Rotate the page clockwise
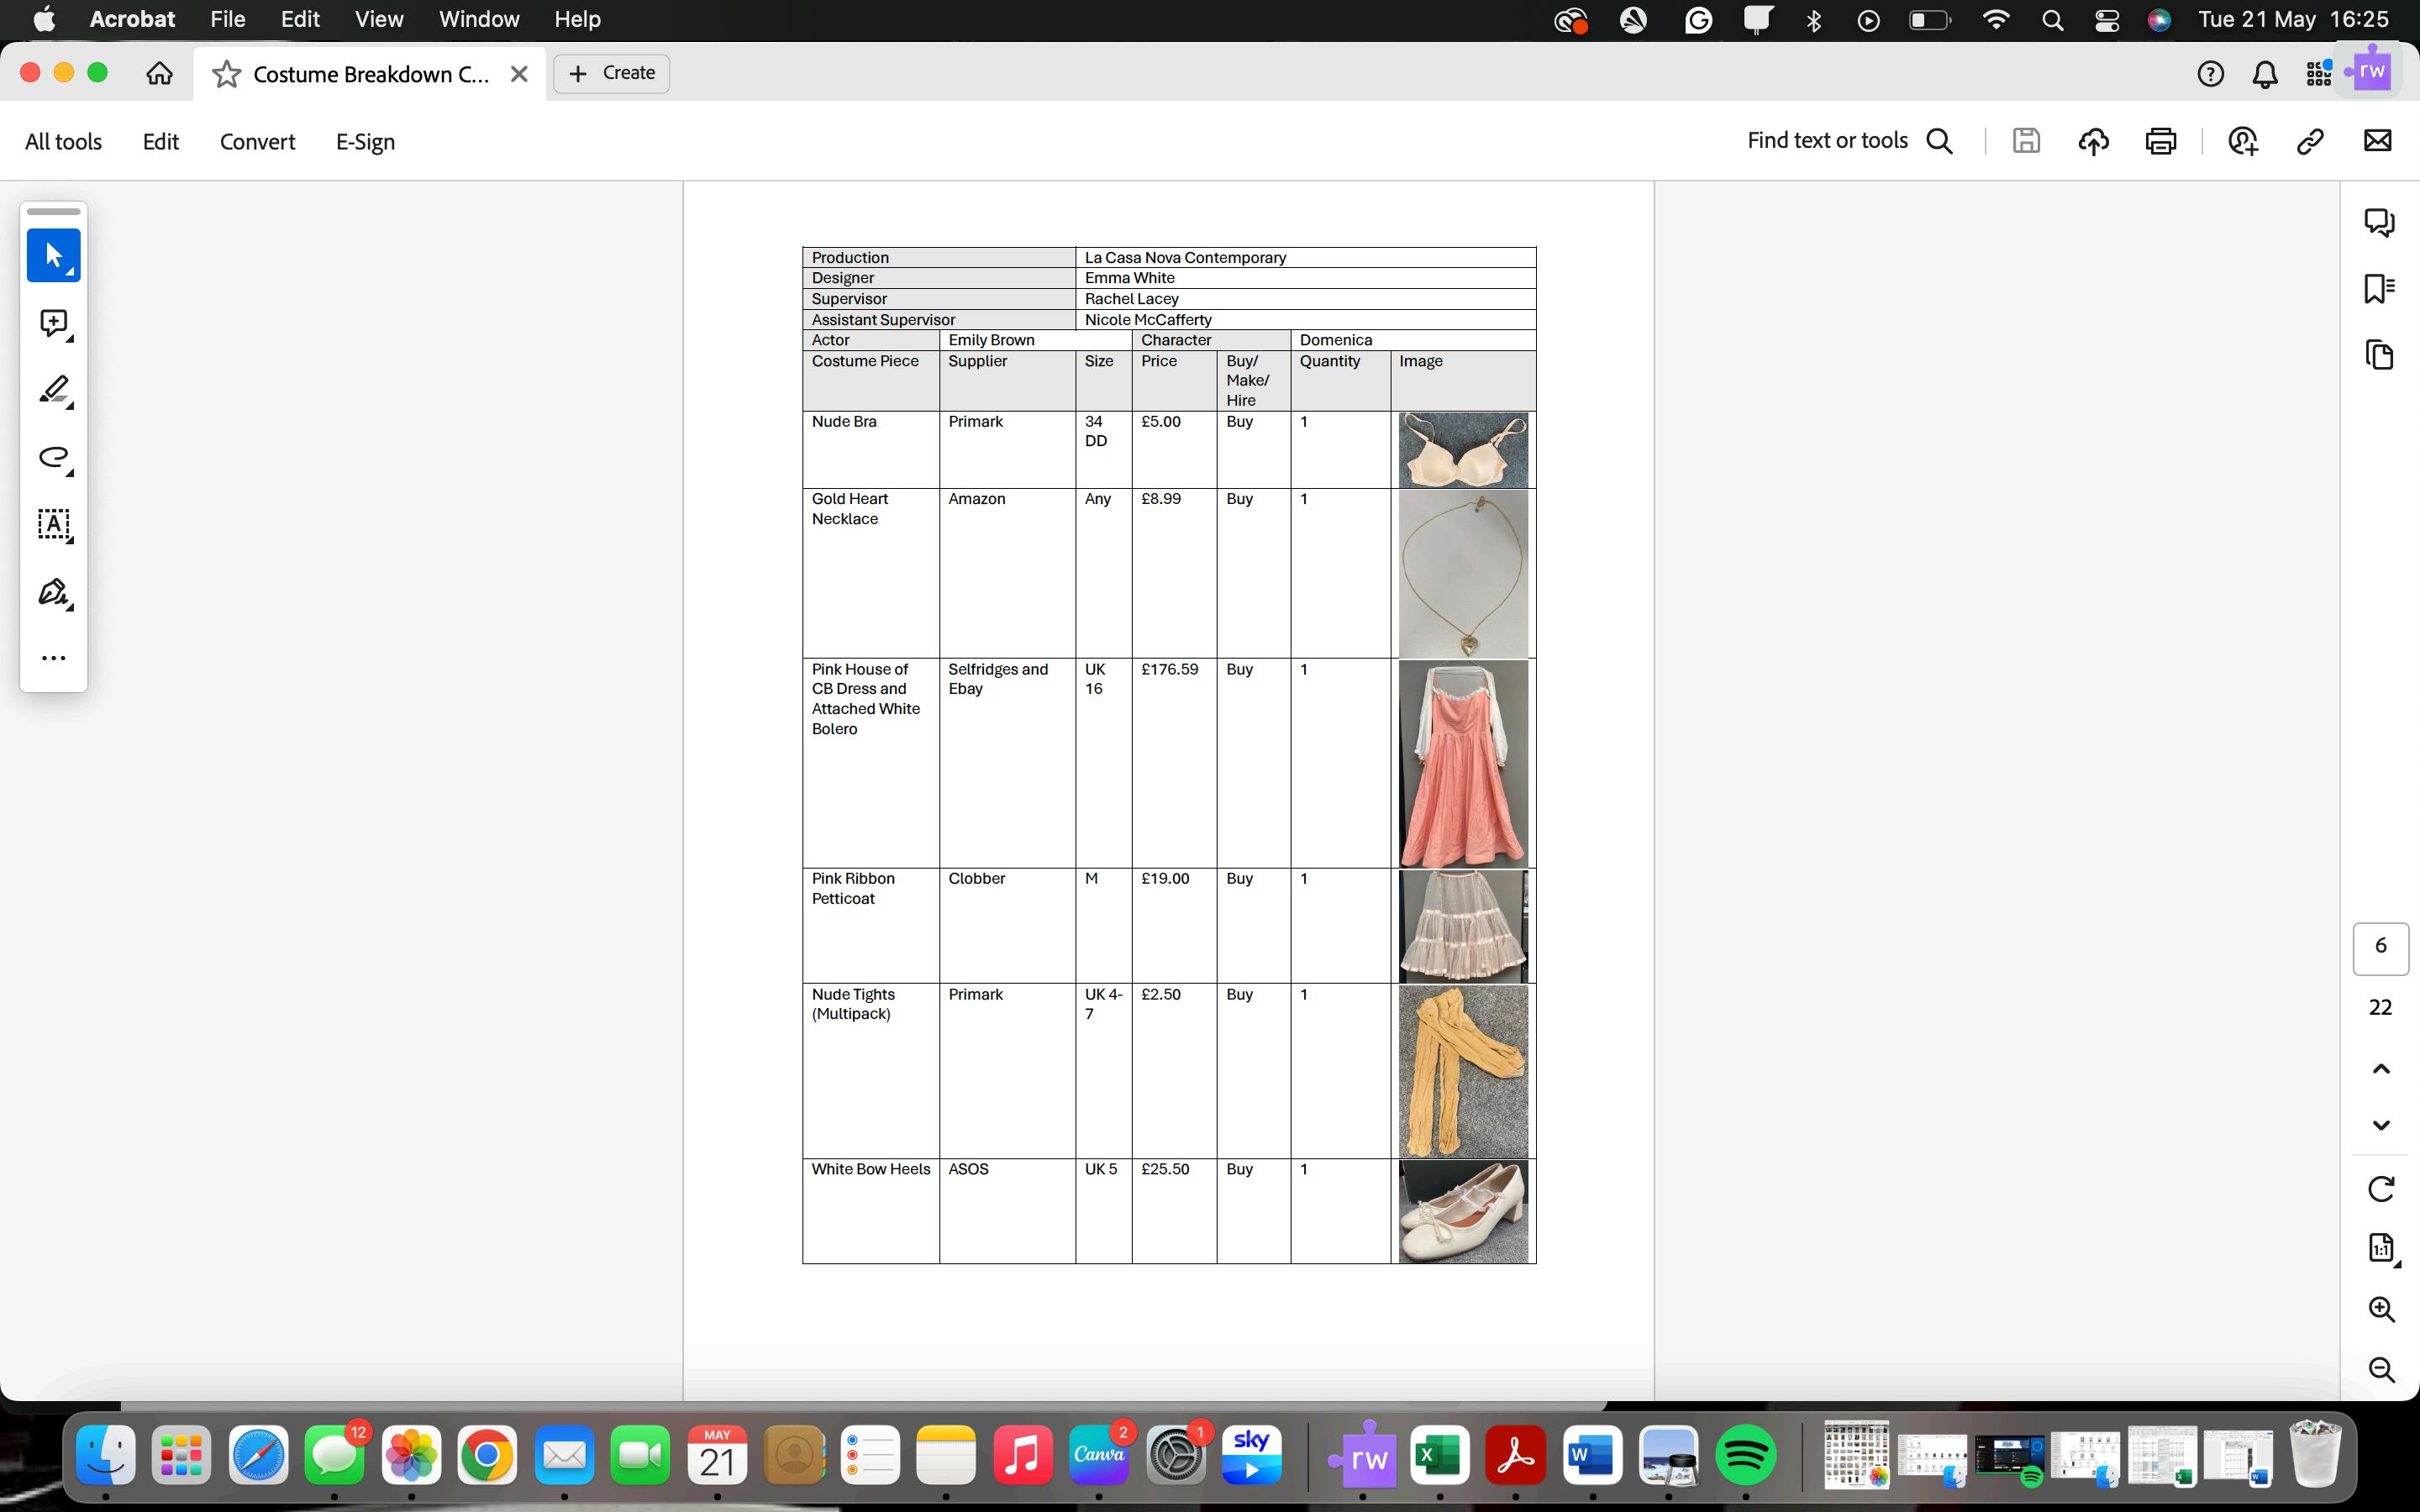Viewport: 2420px width, 1512px height. point(2381,1188)
